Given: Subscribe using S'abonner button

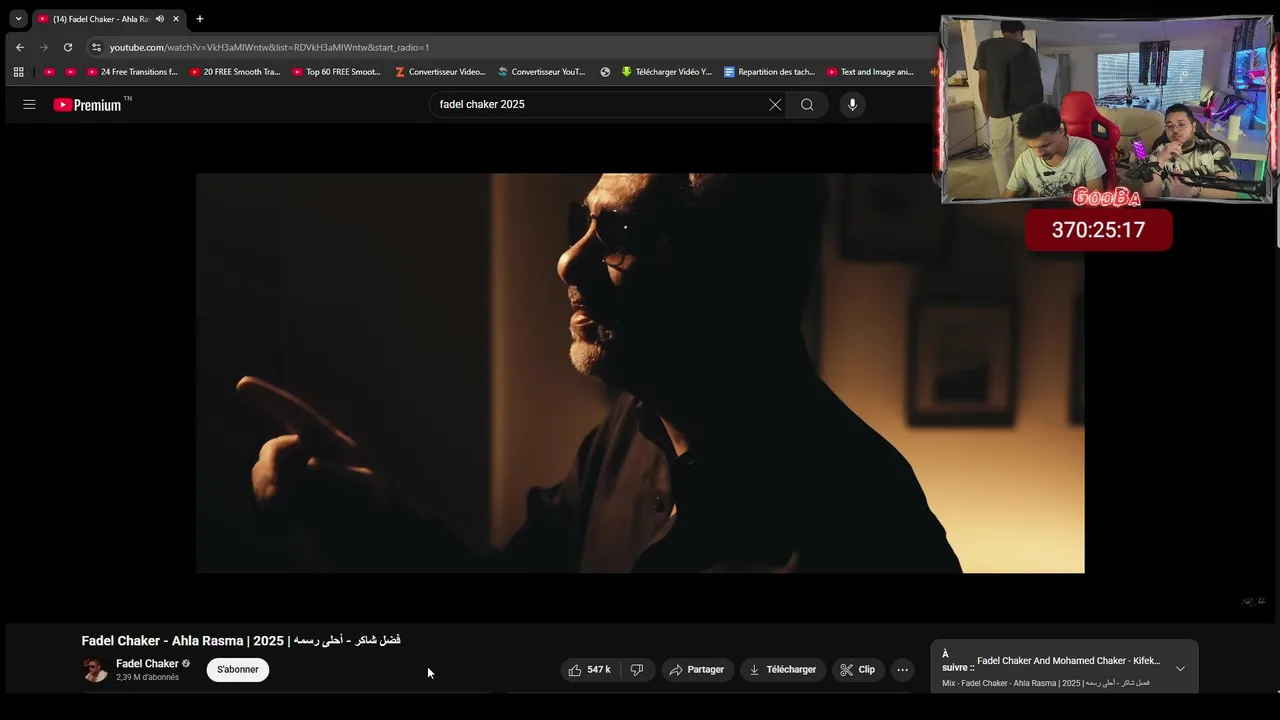Looking at the screenshot, I should [238, 670].
